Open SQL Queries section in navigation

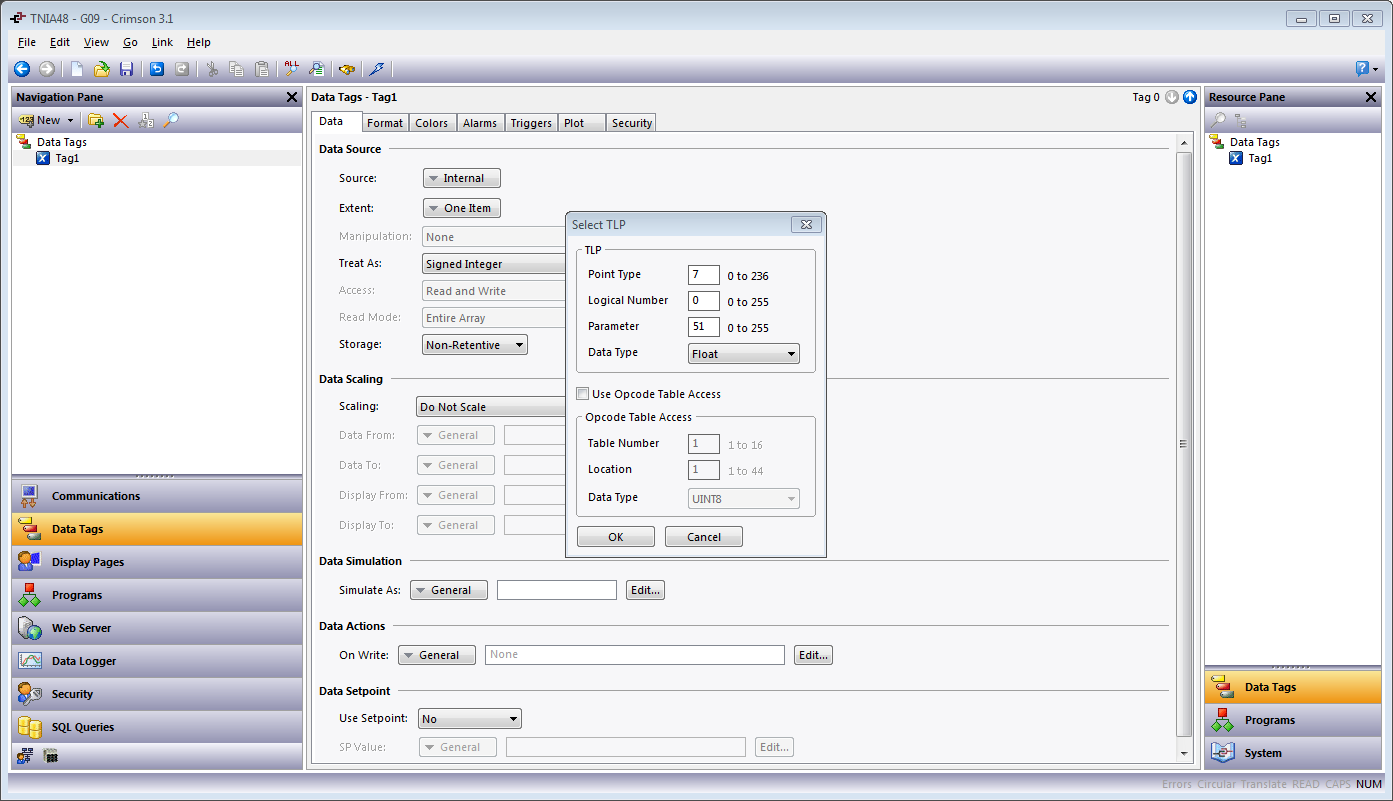click(157, 727)
